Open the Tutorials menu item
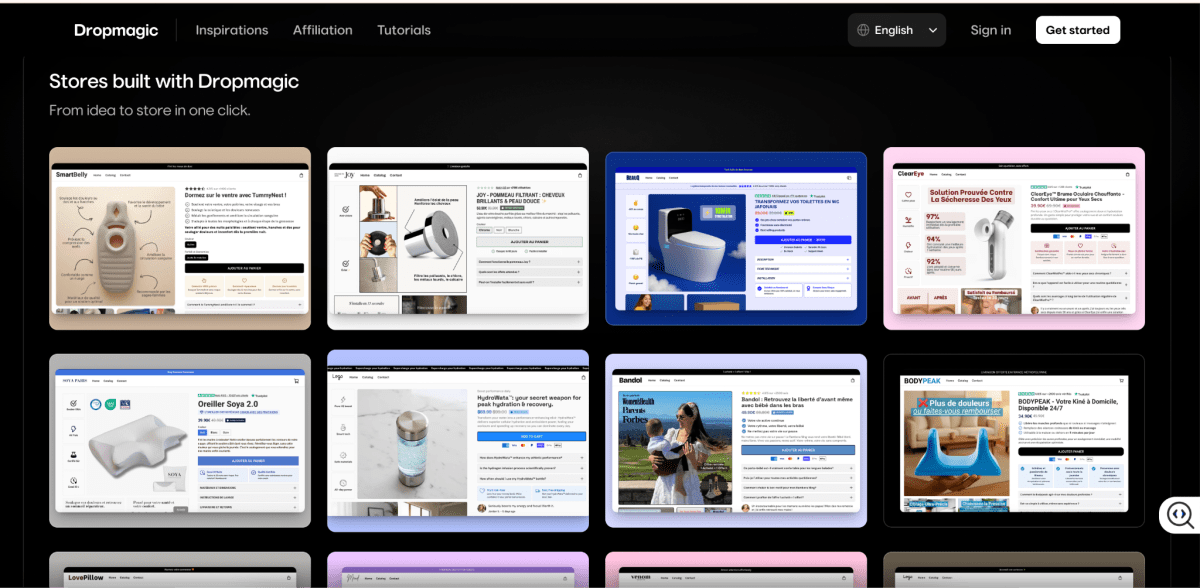1200x588 pixels. pyautogui.click(x=404, y=30)
